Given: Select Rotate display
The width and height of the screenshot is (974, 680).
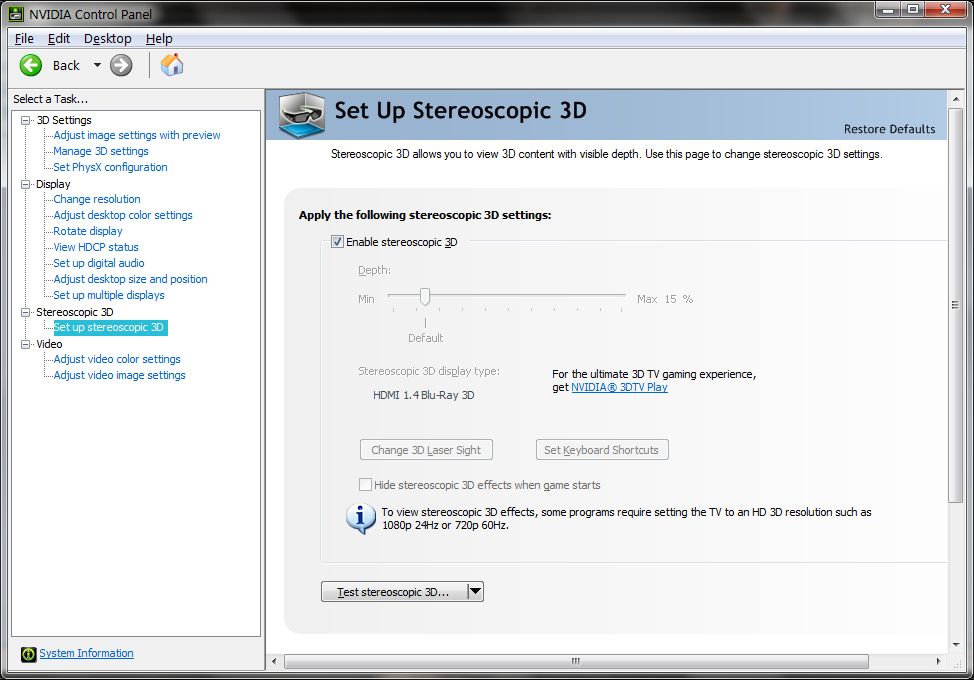Looking at the screenshot, I should pyautogui.click(x=88, y=232).
